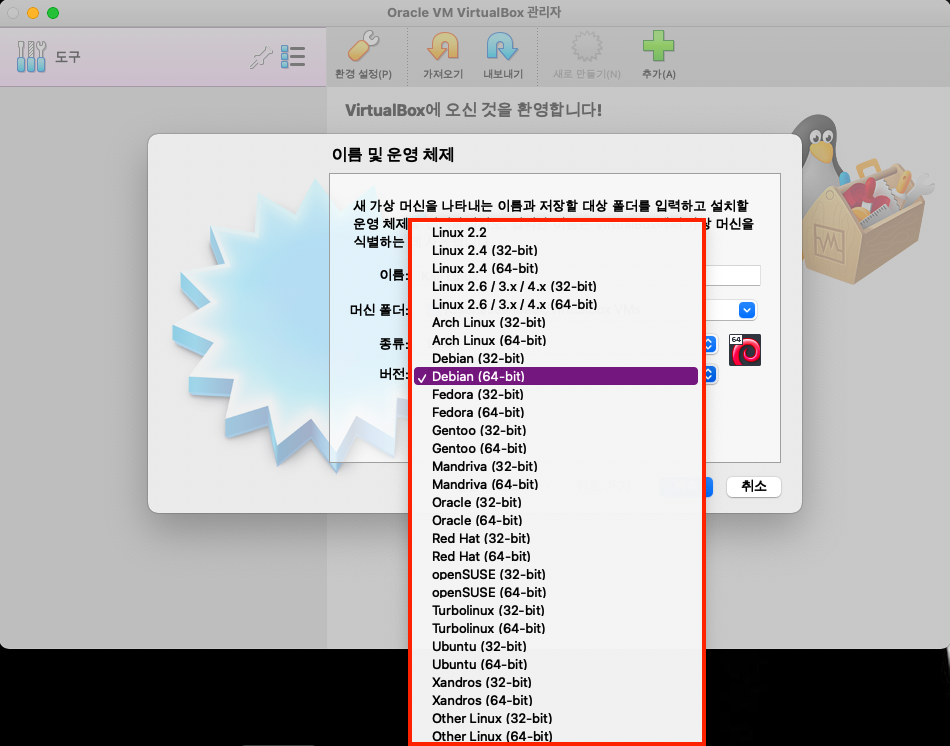Viewport: 950px width, 746px height.
Task: Select Linux 2.4 (32-bit) option
Action: click(556, 250)
